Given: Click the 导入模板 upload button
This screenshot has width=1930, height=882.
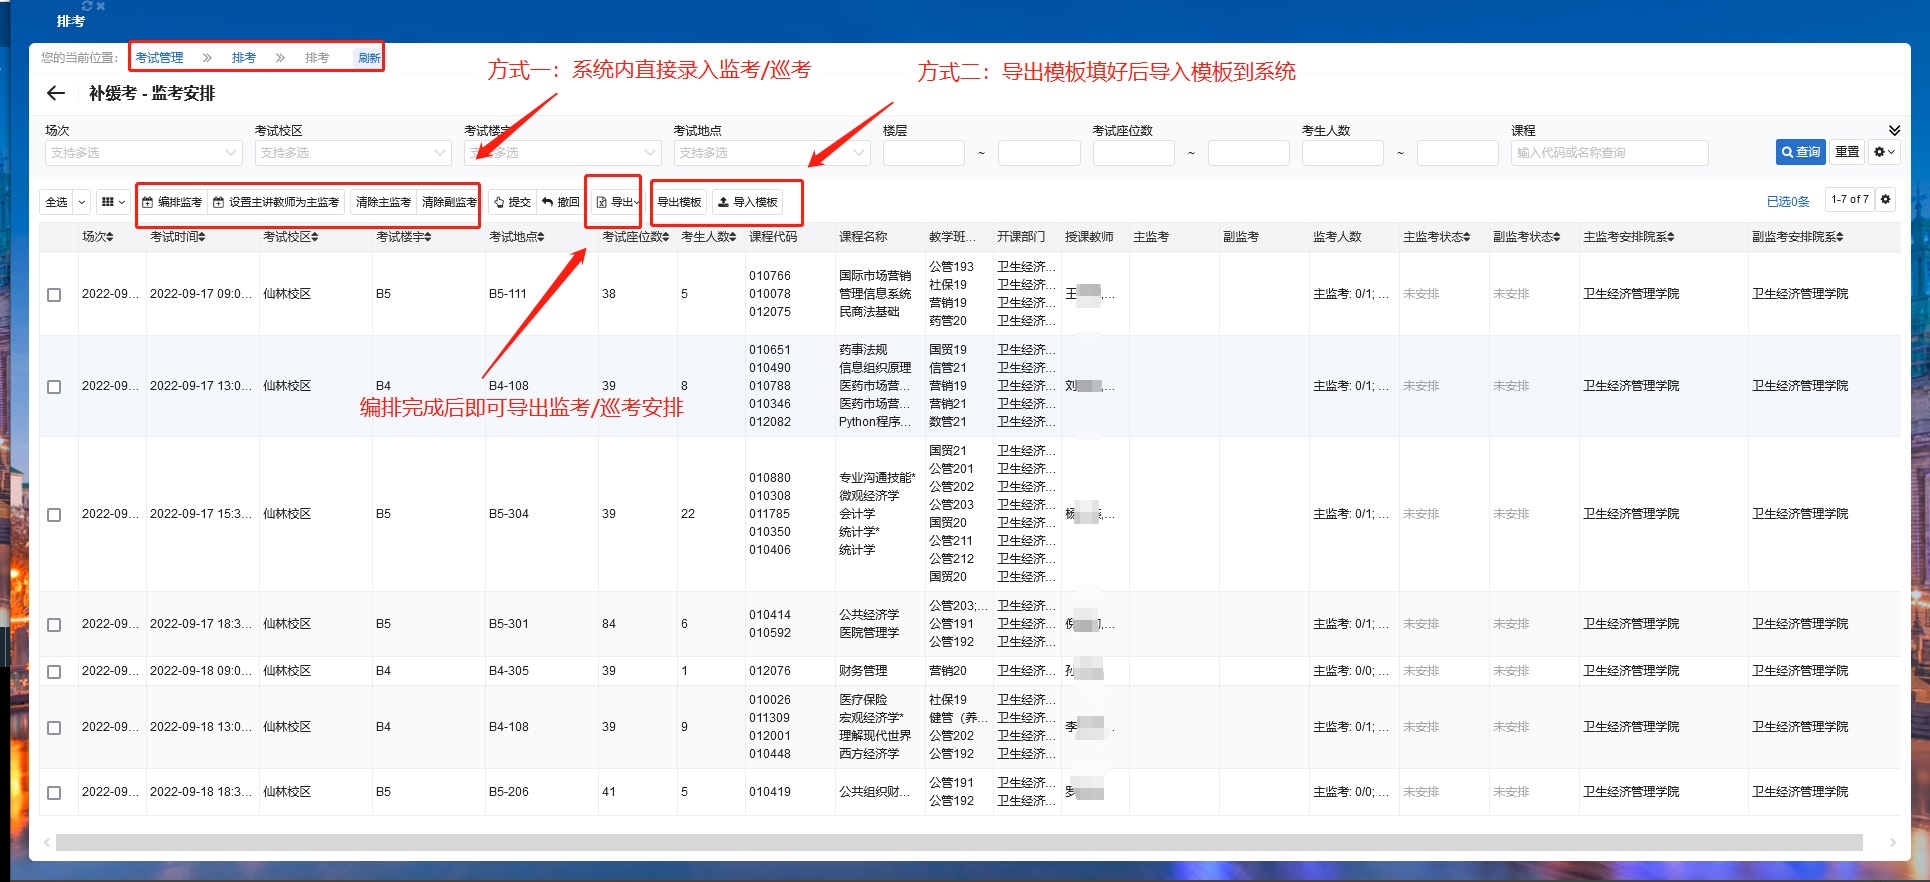Looking at the screenshot, I should (x=748, y=202).
